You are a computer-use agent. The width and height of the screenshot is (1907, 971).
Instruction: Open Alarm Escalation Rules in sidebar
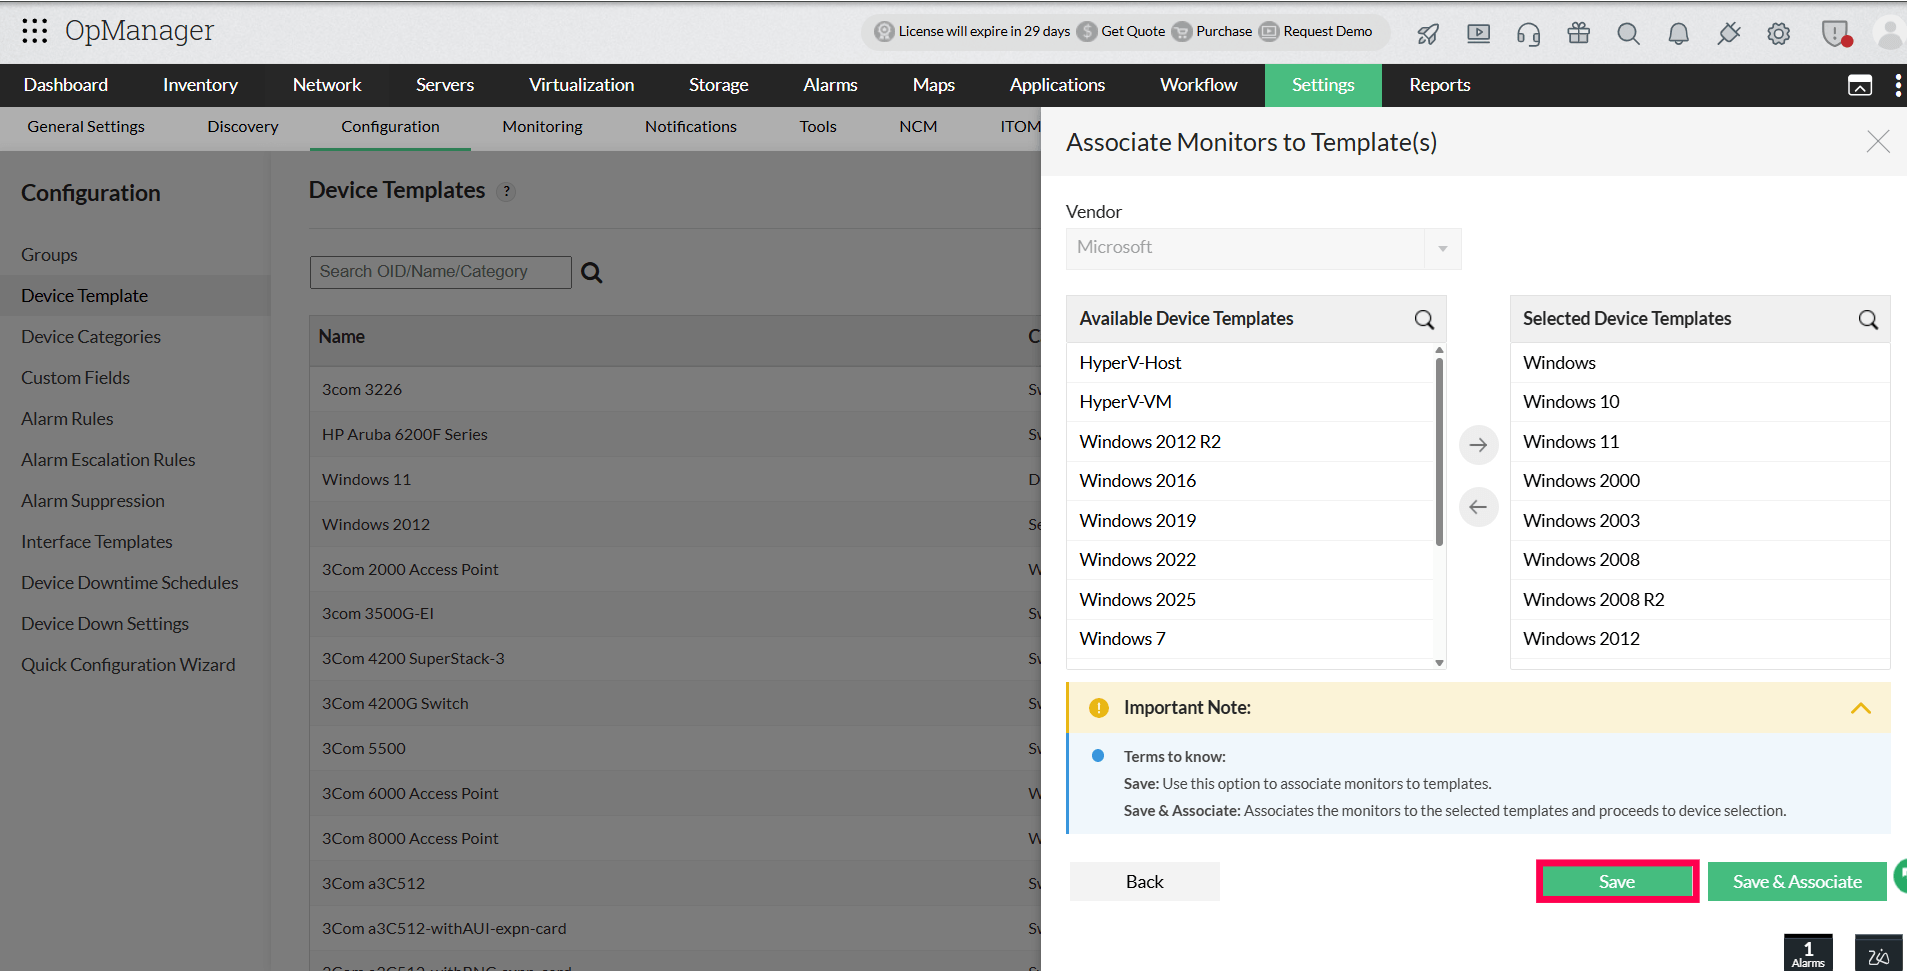tap(108, 460)
